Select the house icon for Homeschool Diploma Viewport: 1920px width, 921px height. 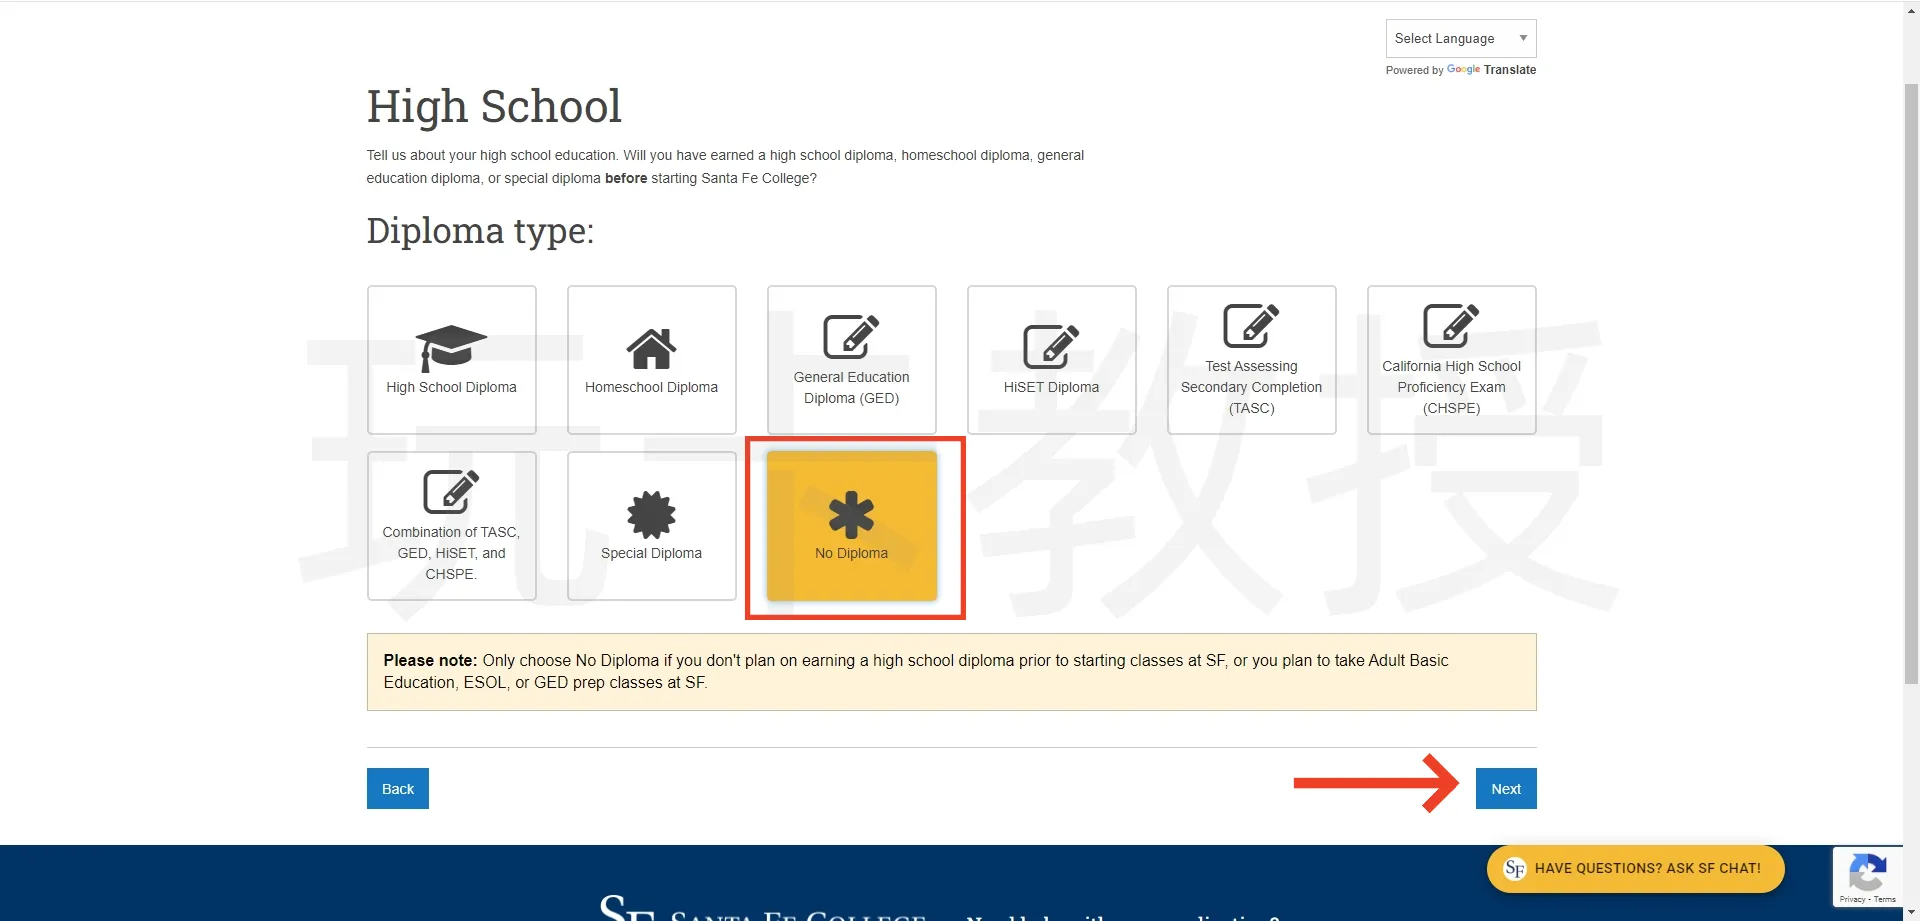tap(651, 349)
